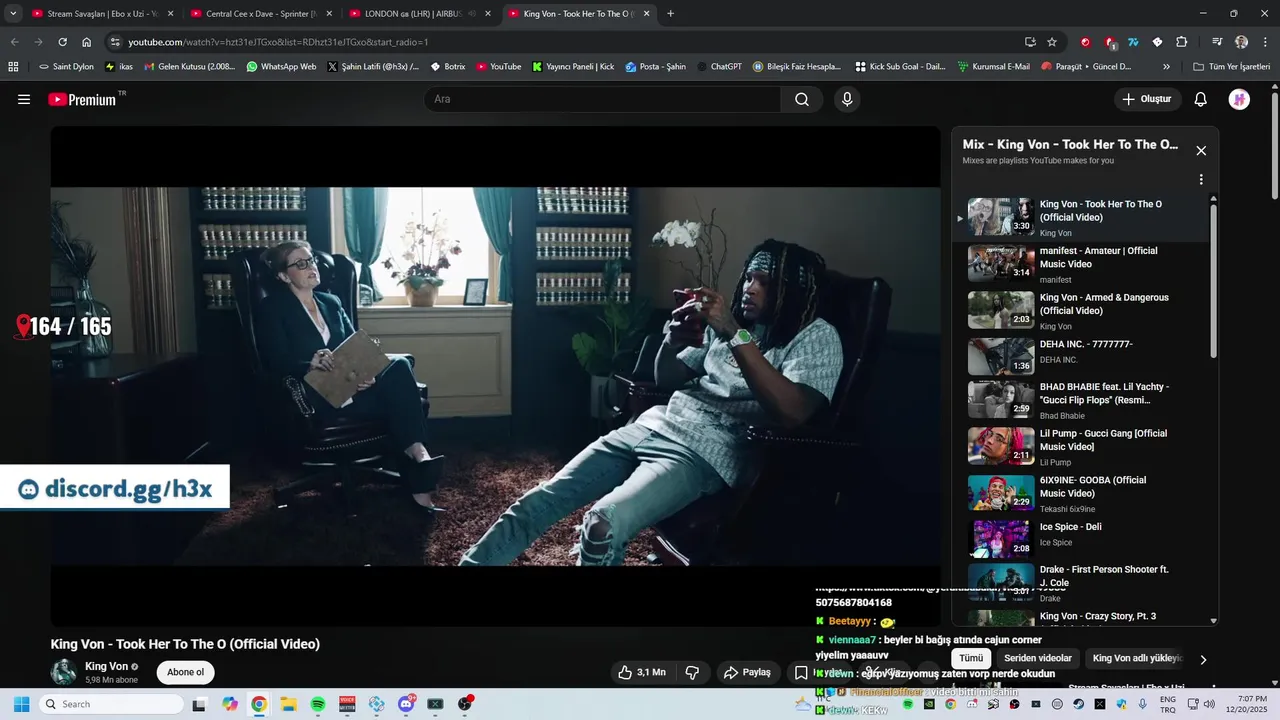
Task: Click the Paylaş share button
Action: [747, 672]
